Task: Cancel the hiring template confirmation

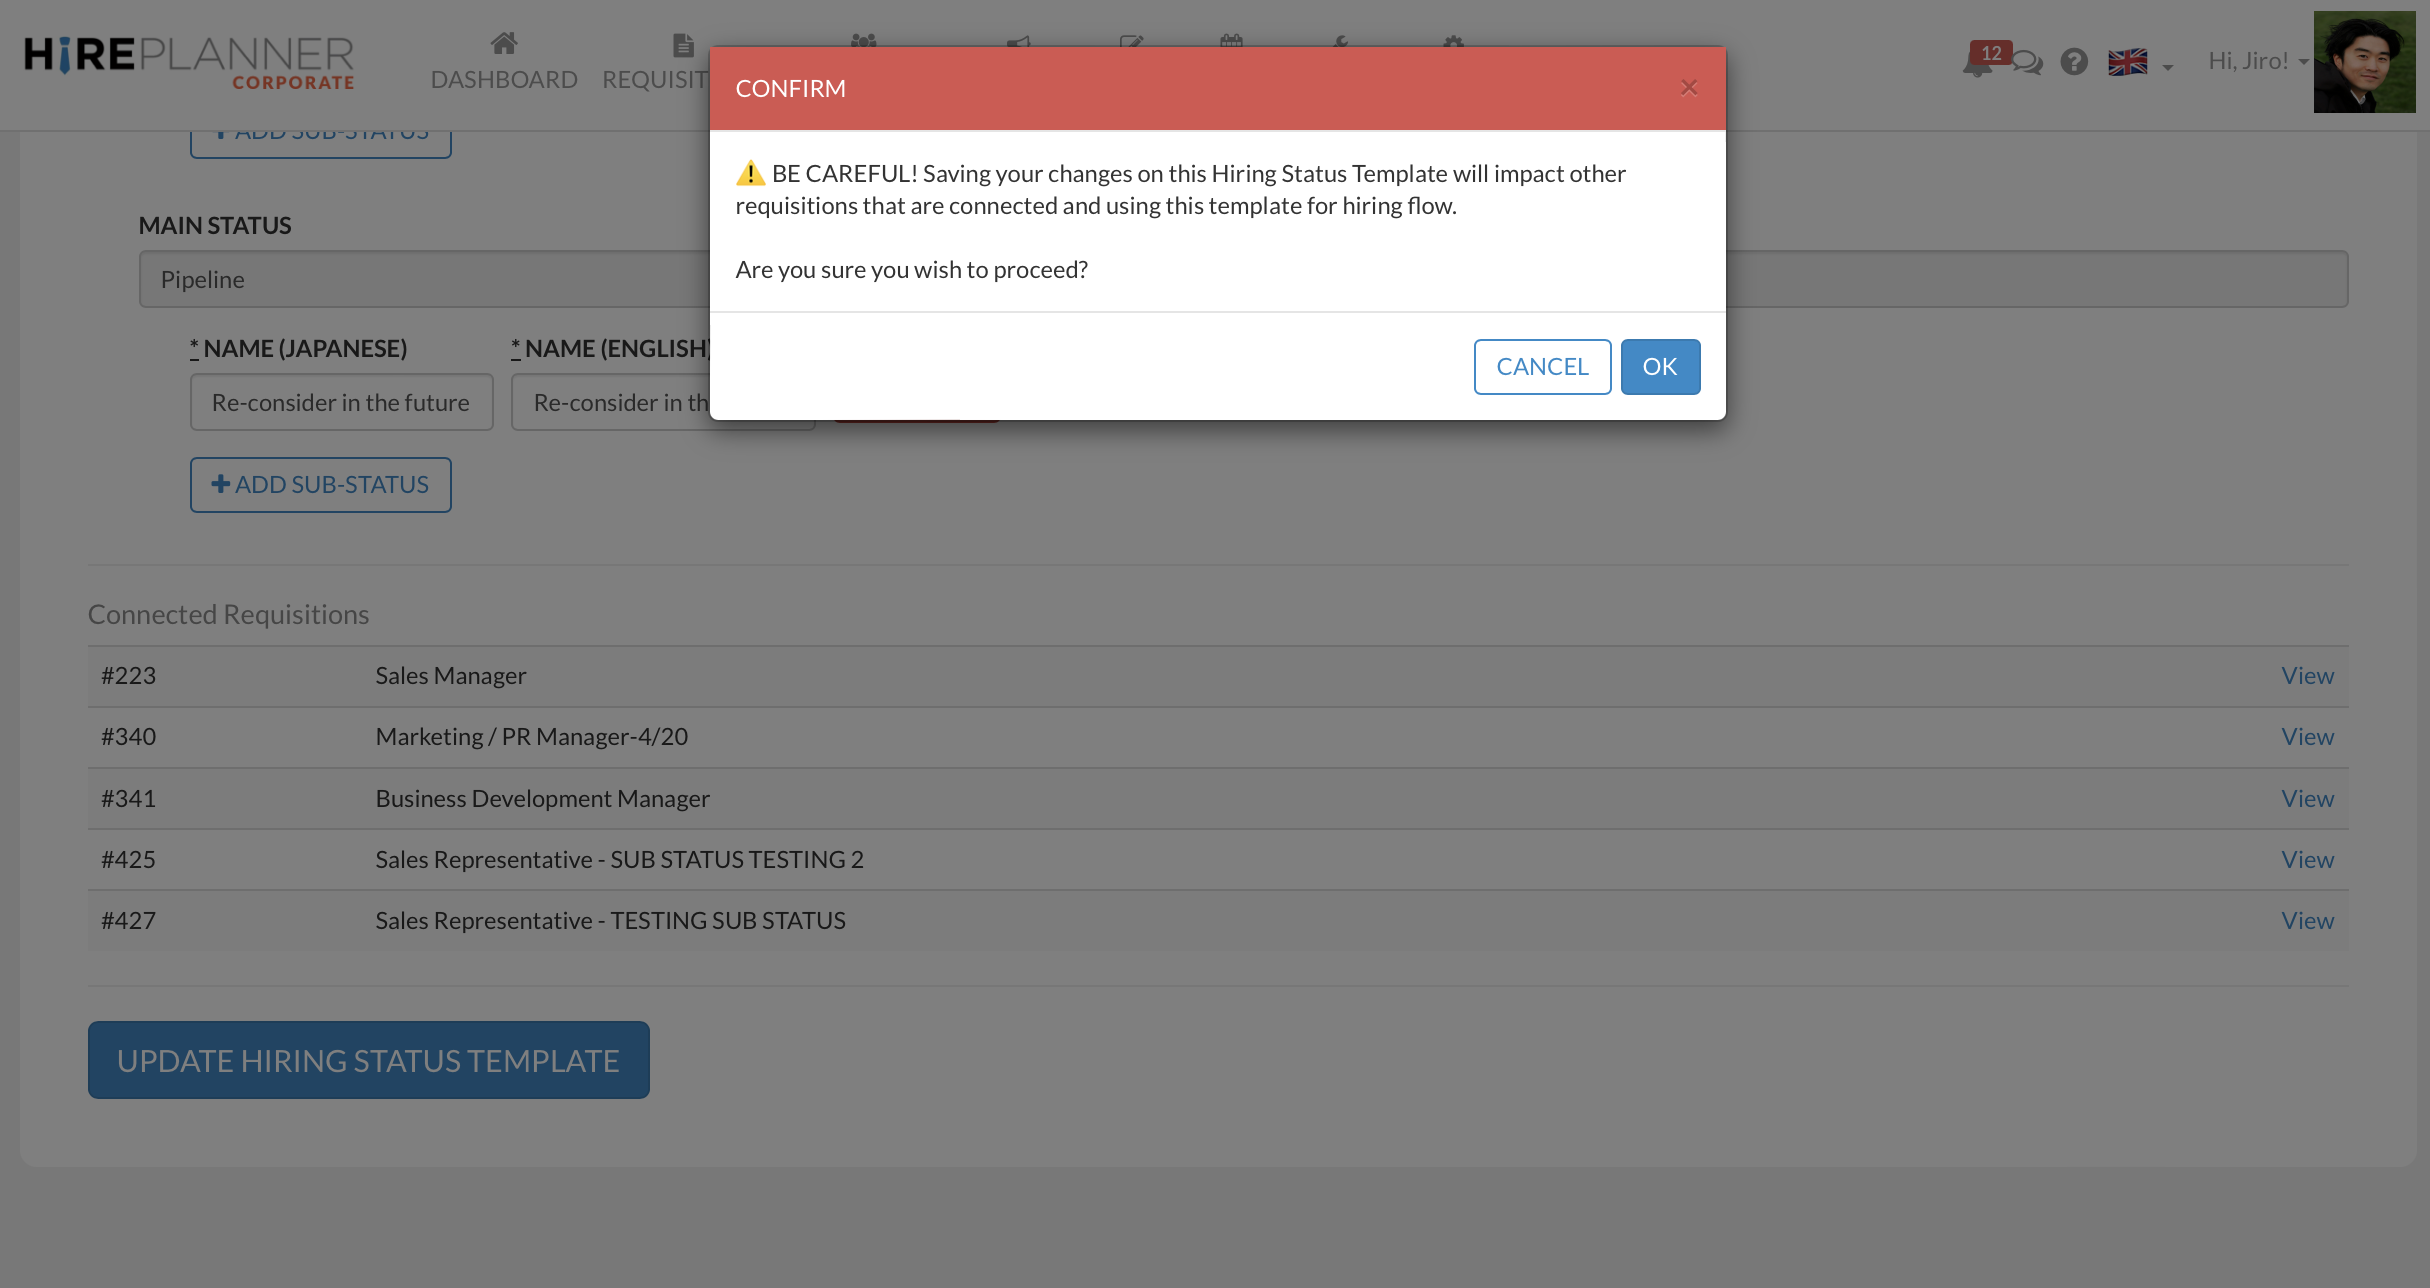Action: (x=1542, y=366)
